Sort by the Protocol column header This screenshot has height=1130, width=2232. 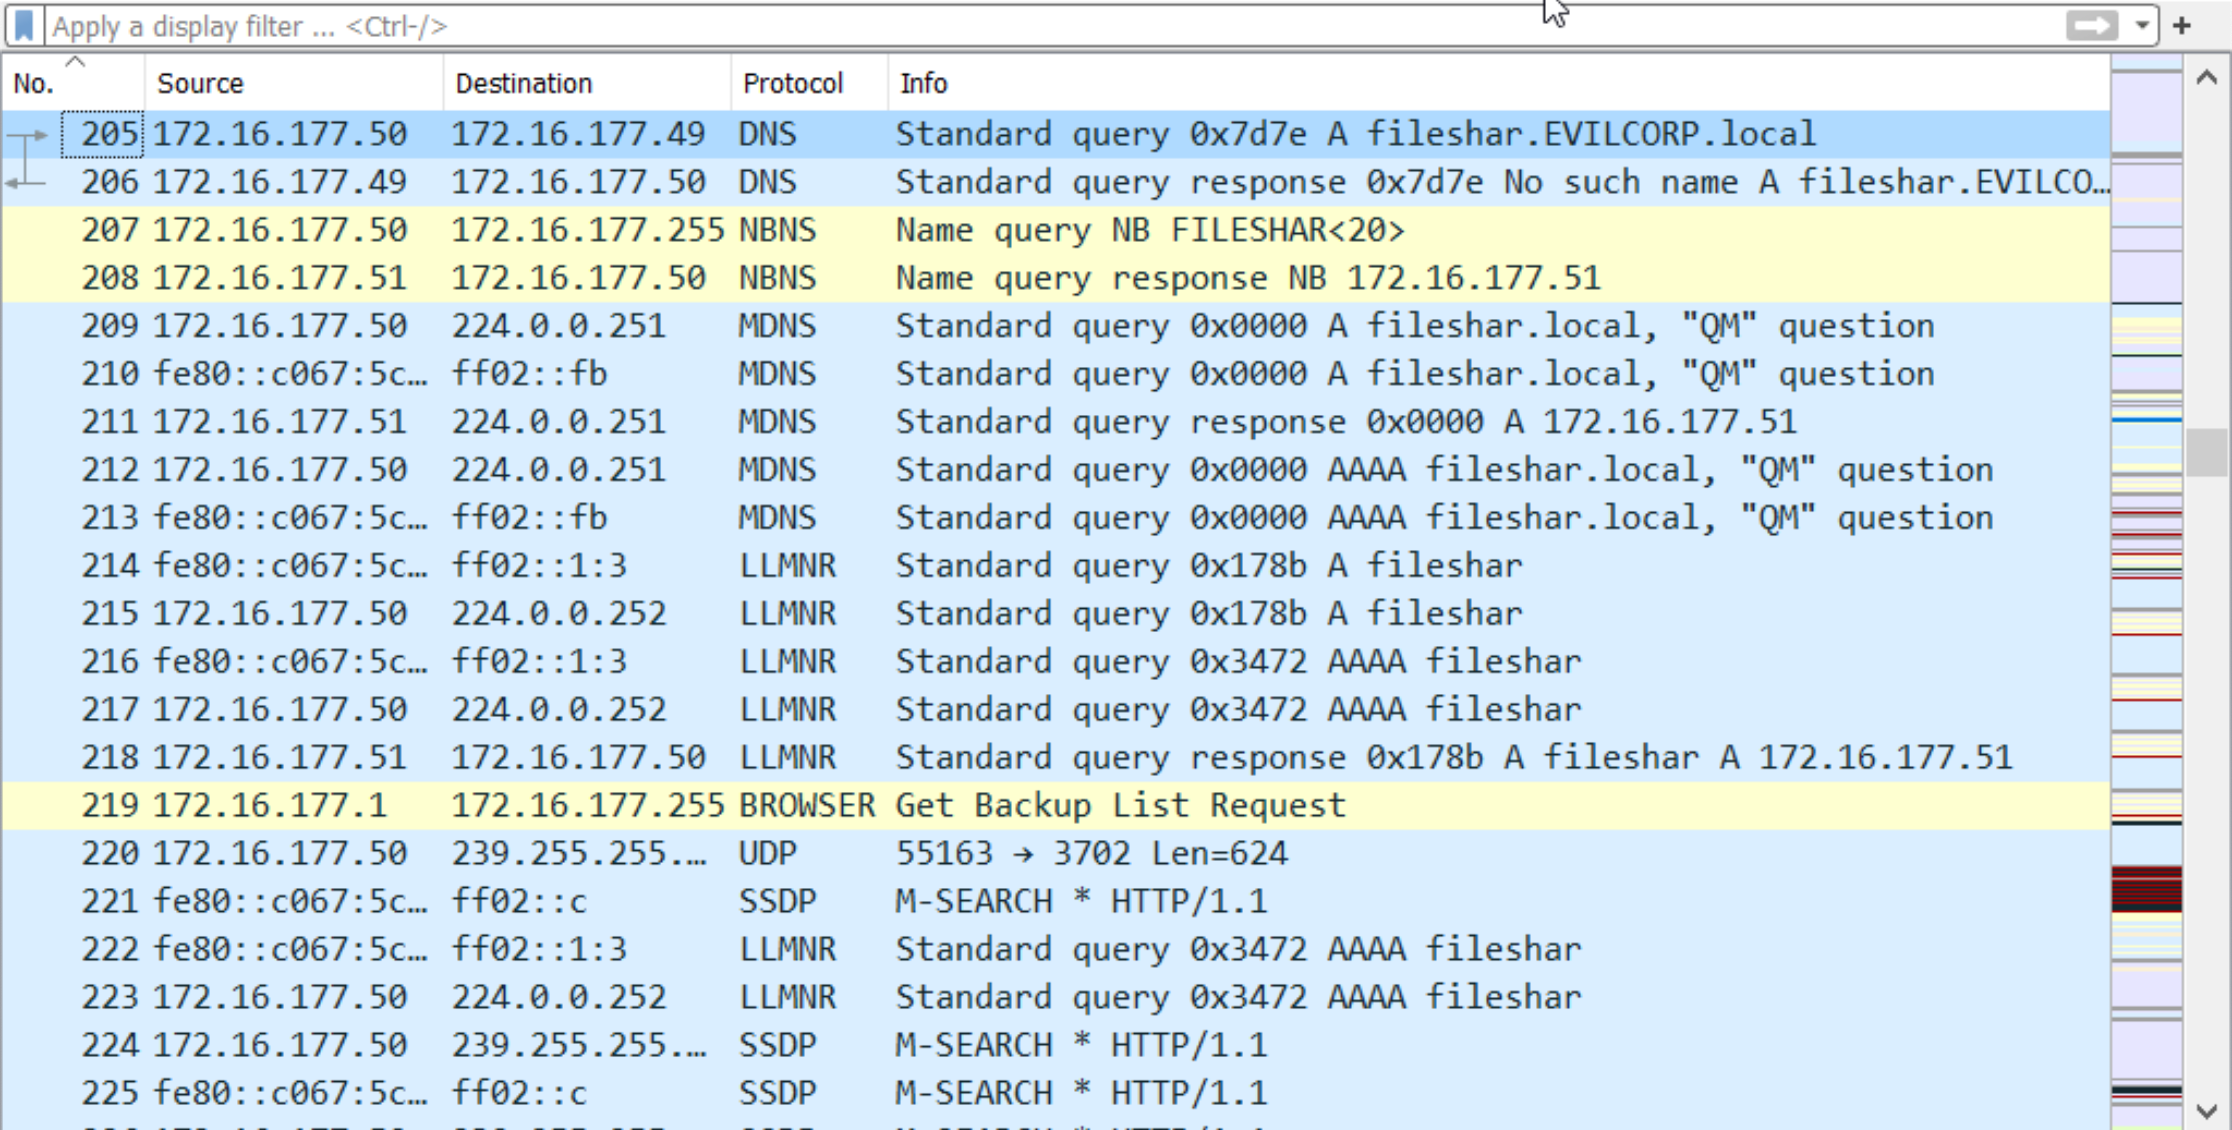point(809,83)
